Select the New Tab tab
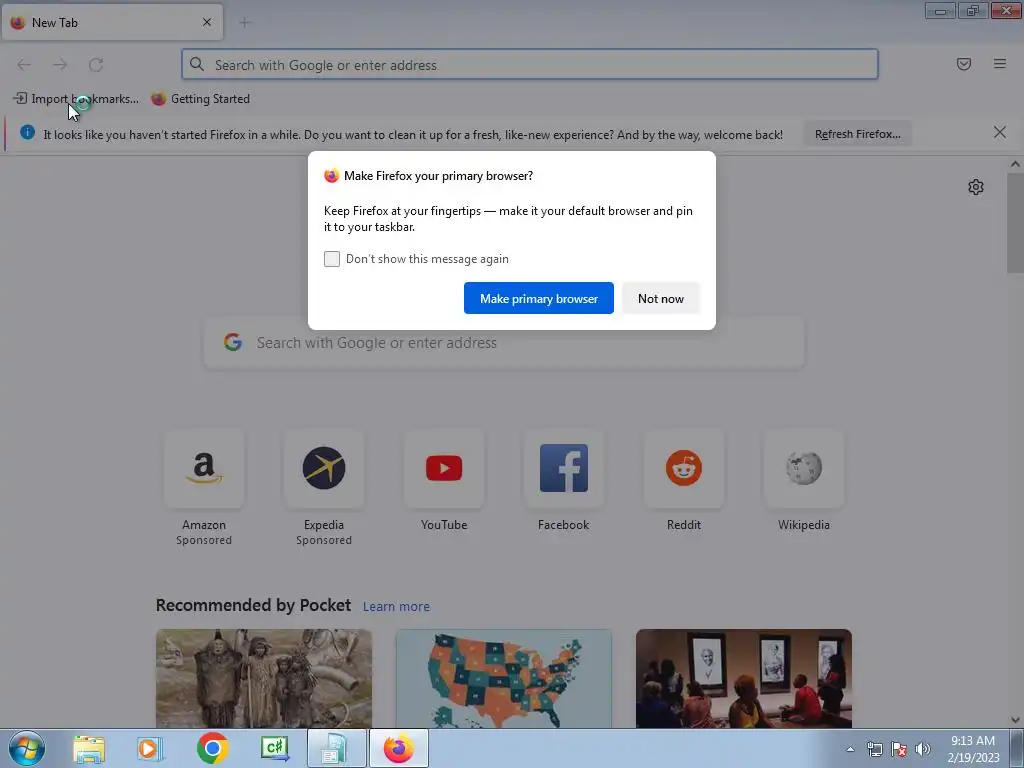1024x768 pixels. click(112, 22)
